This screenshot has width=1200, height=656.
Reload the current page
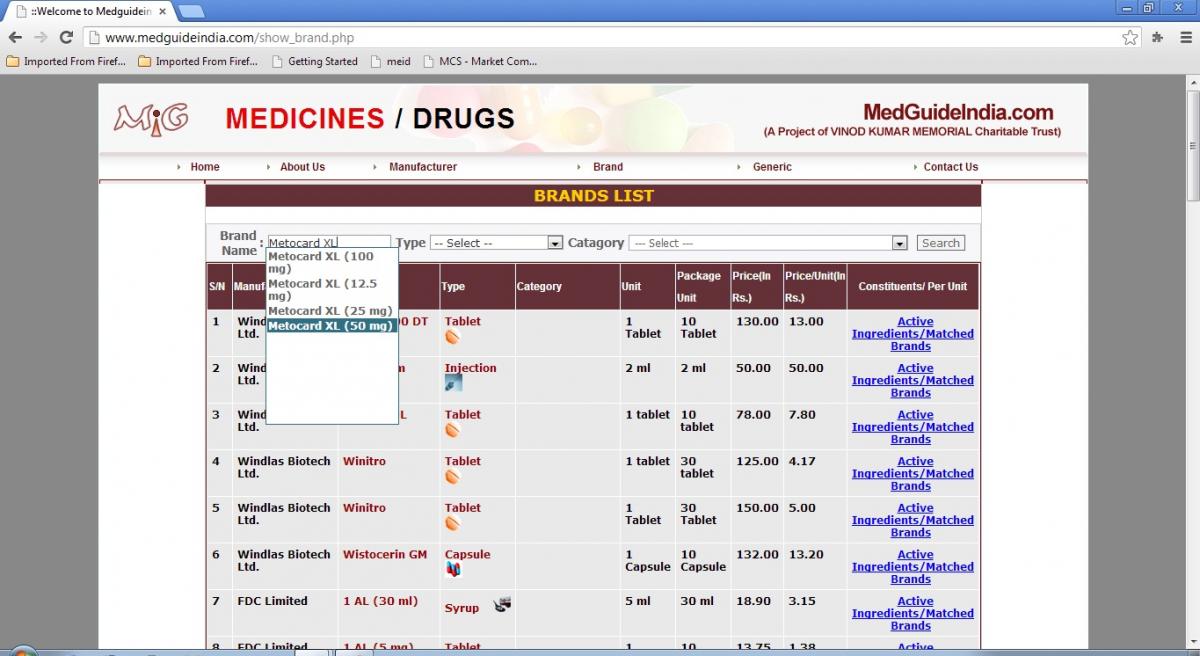[x=66, y=38]
